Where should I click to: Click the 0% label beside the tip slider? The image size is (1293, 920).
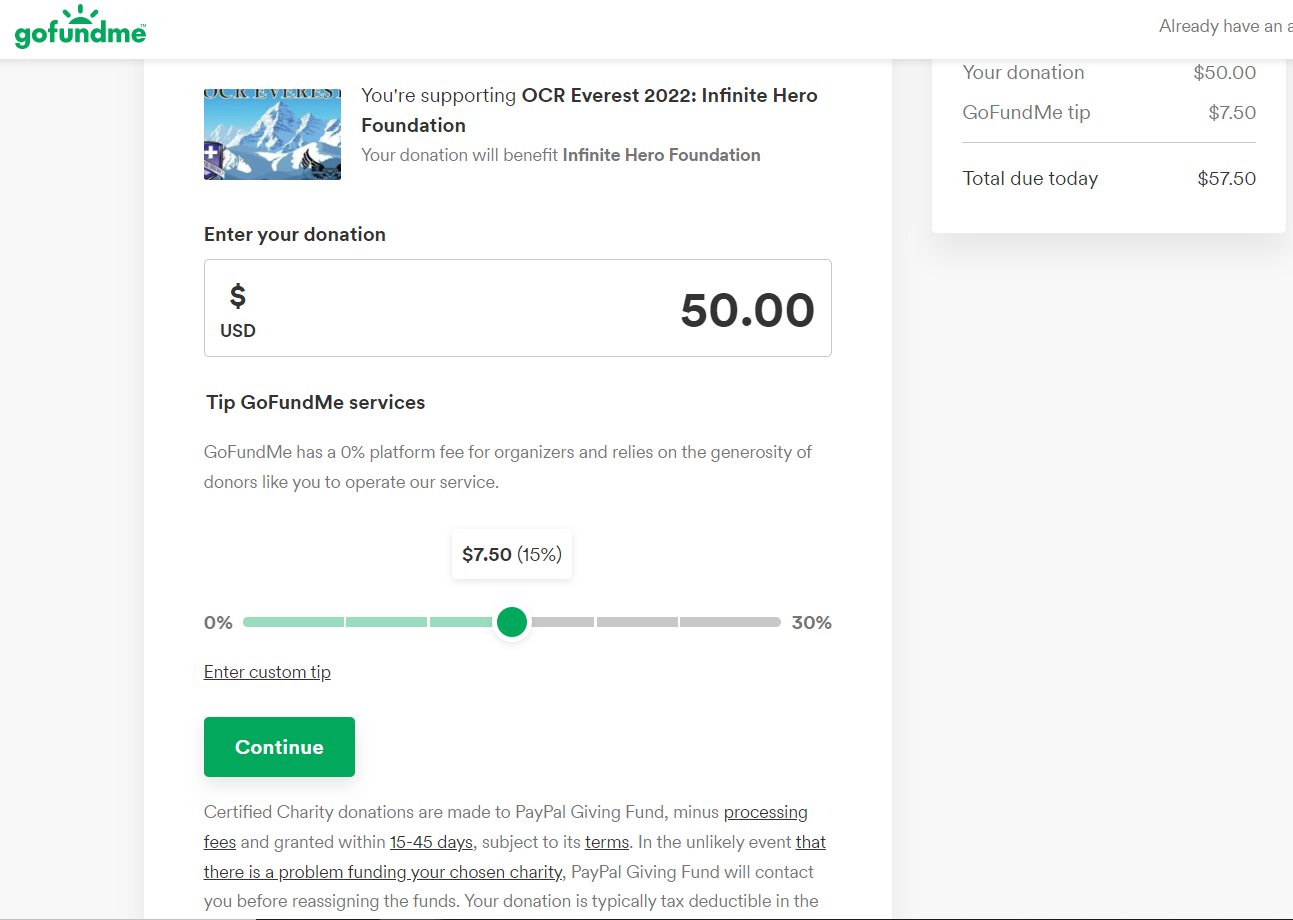(x=218, y=621)
